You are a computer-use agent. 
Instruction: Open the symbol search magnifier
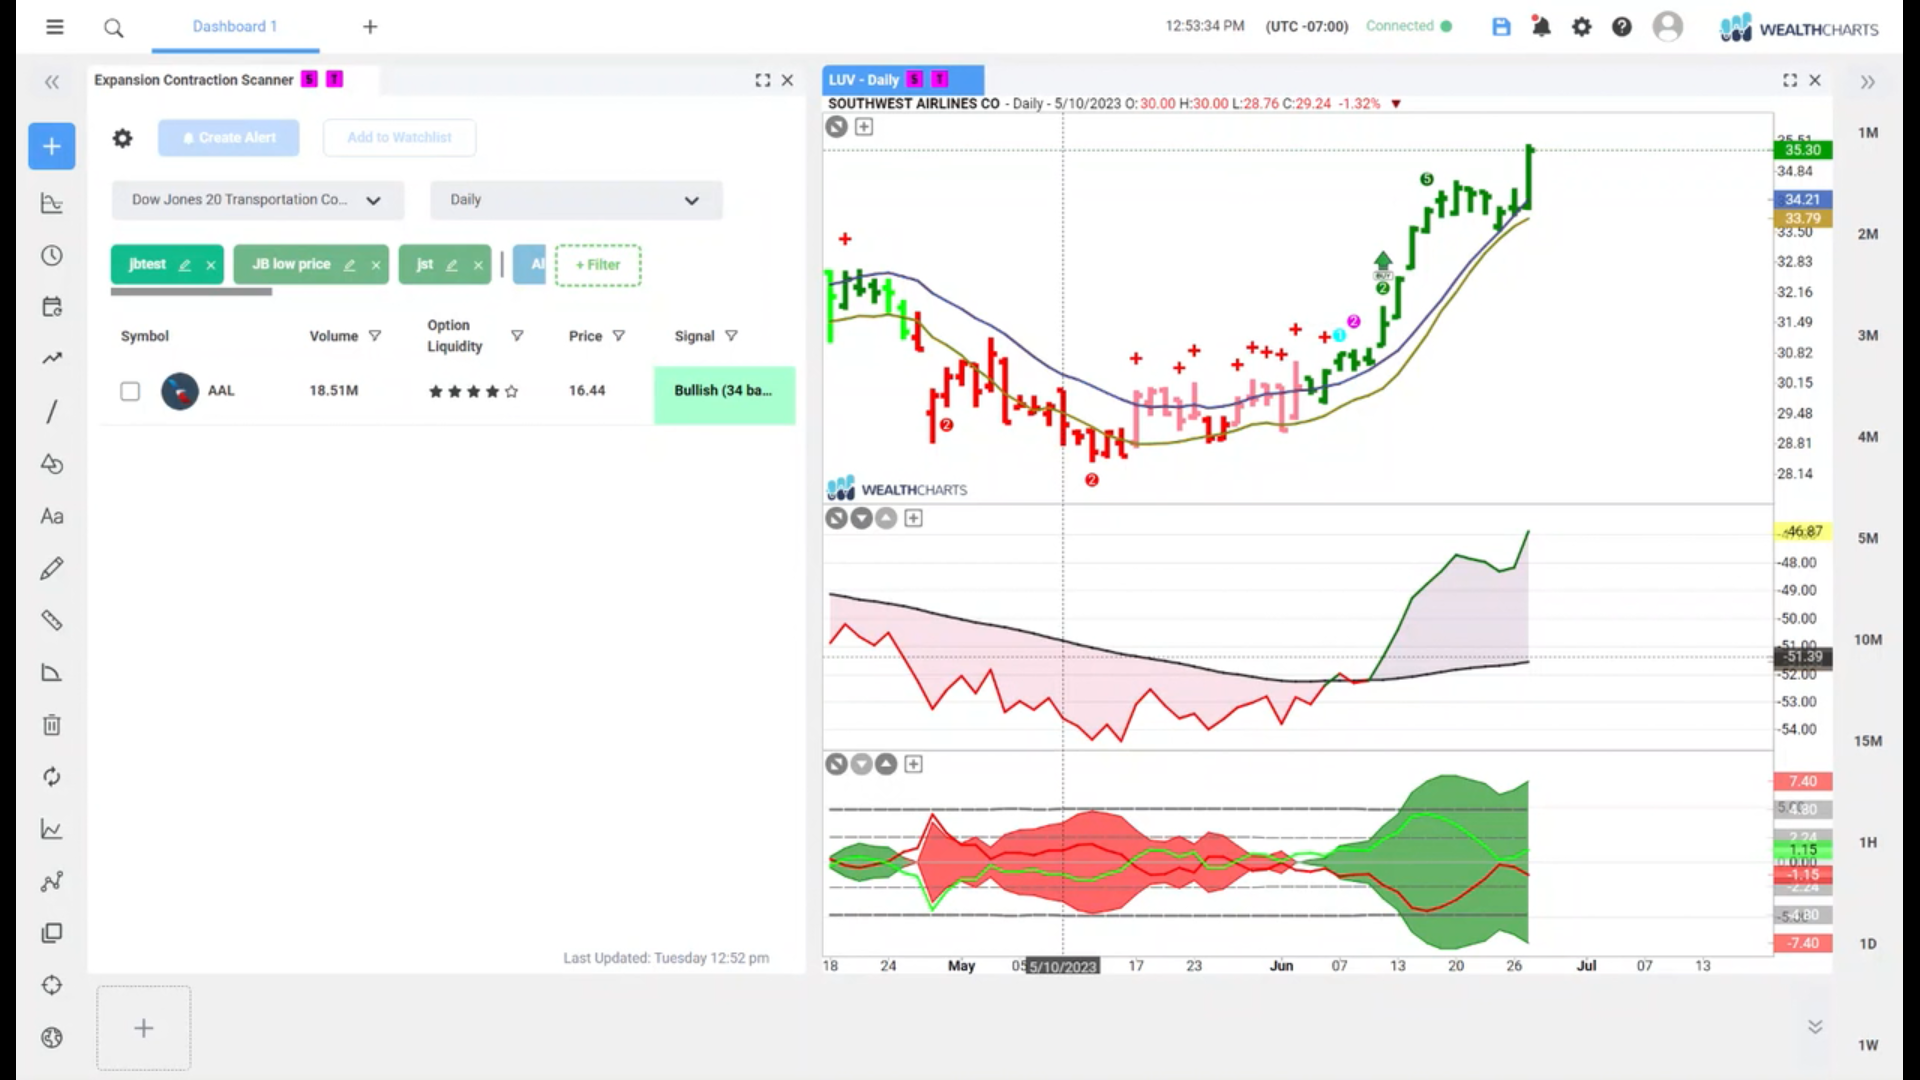tap(114, 28)
